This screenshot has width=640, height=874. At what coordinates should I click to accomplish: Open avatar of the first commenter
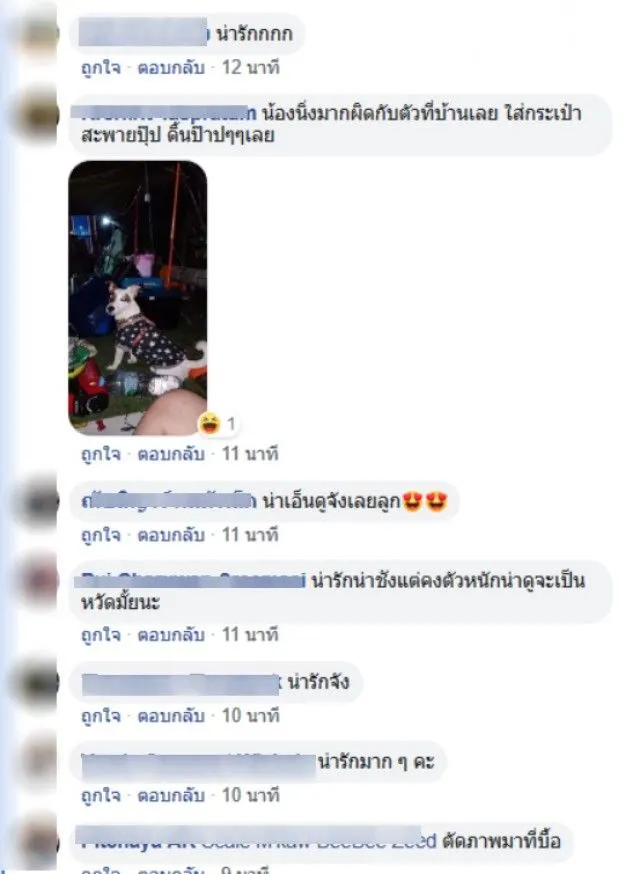[38, 35]
